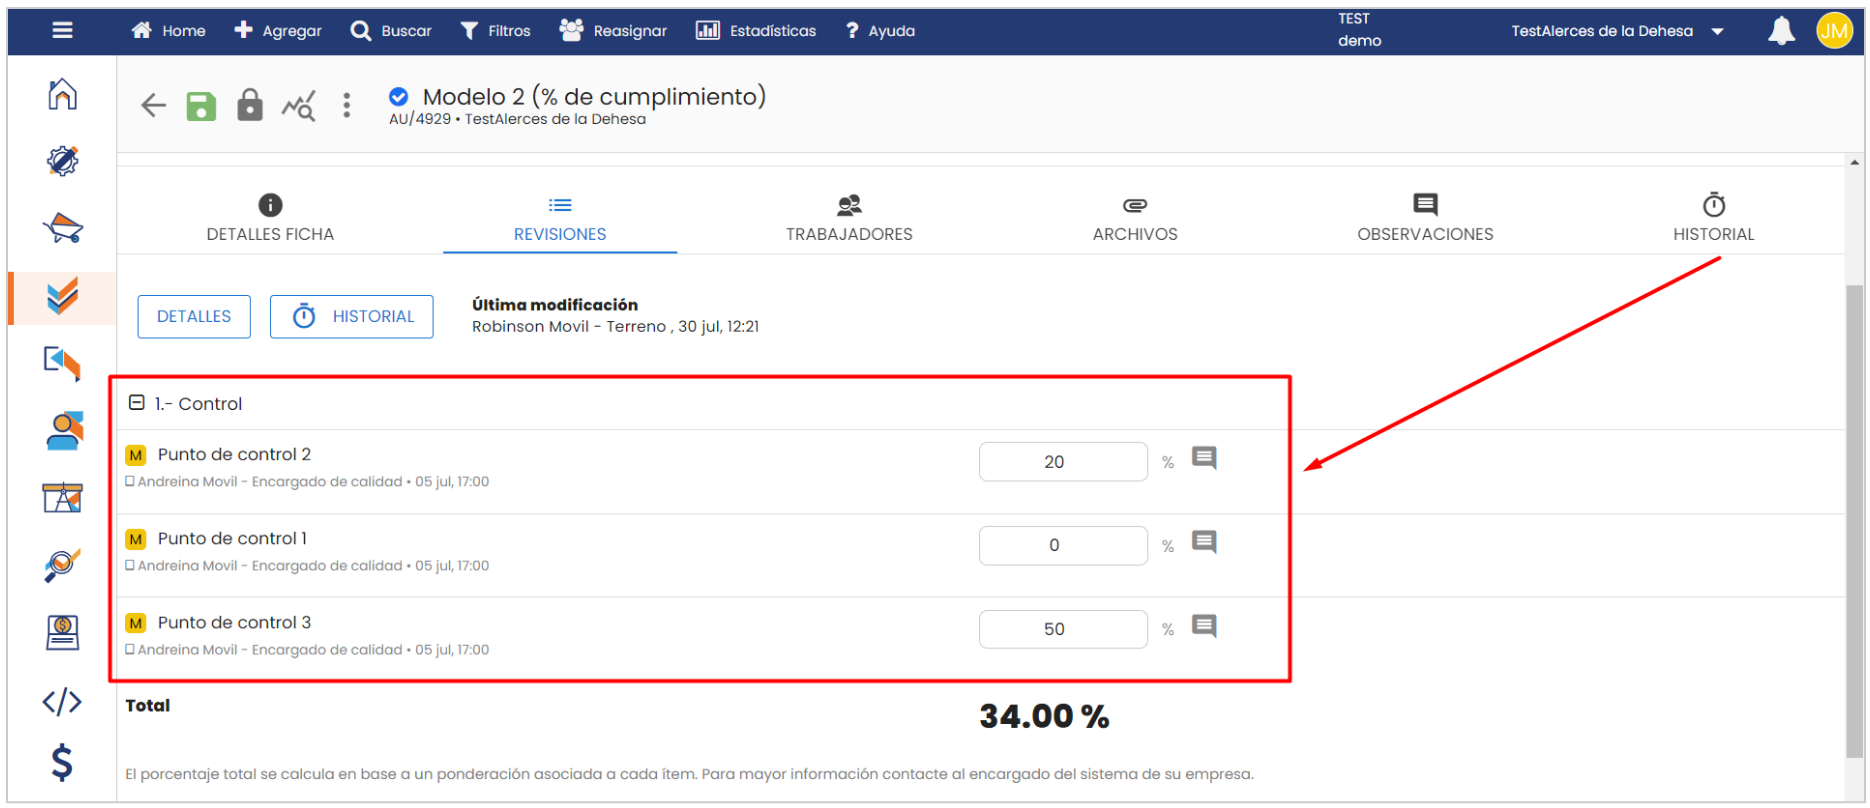The height and width of the screenshot is (808, 1870).
Task: Click the HISTORIAL button under revisions
Action: 352,317
